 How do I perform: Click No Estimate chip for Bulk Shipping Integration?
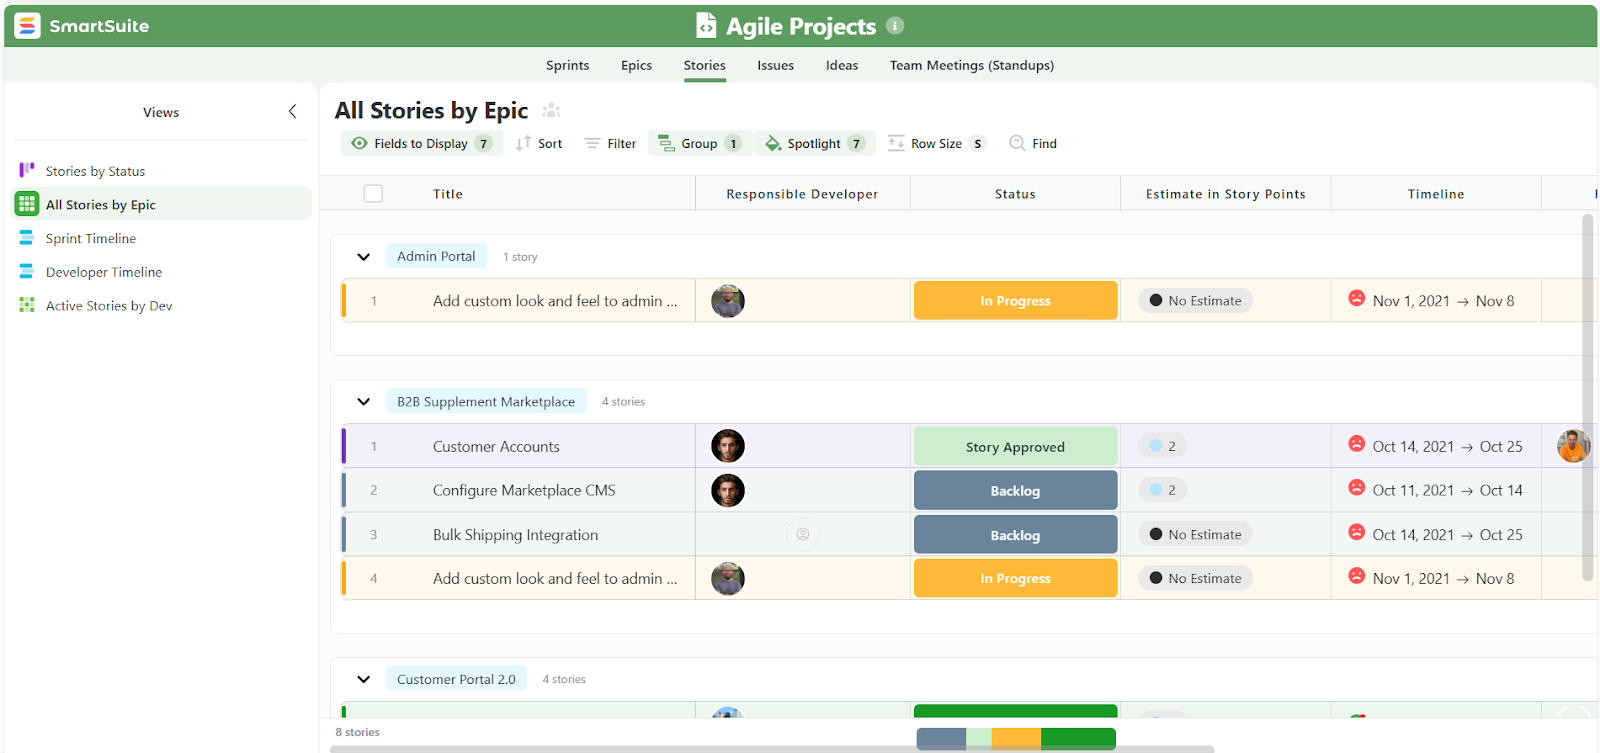pyautogui.click(x=1195, y=534)
